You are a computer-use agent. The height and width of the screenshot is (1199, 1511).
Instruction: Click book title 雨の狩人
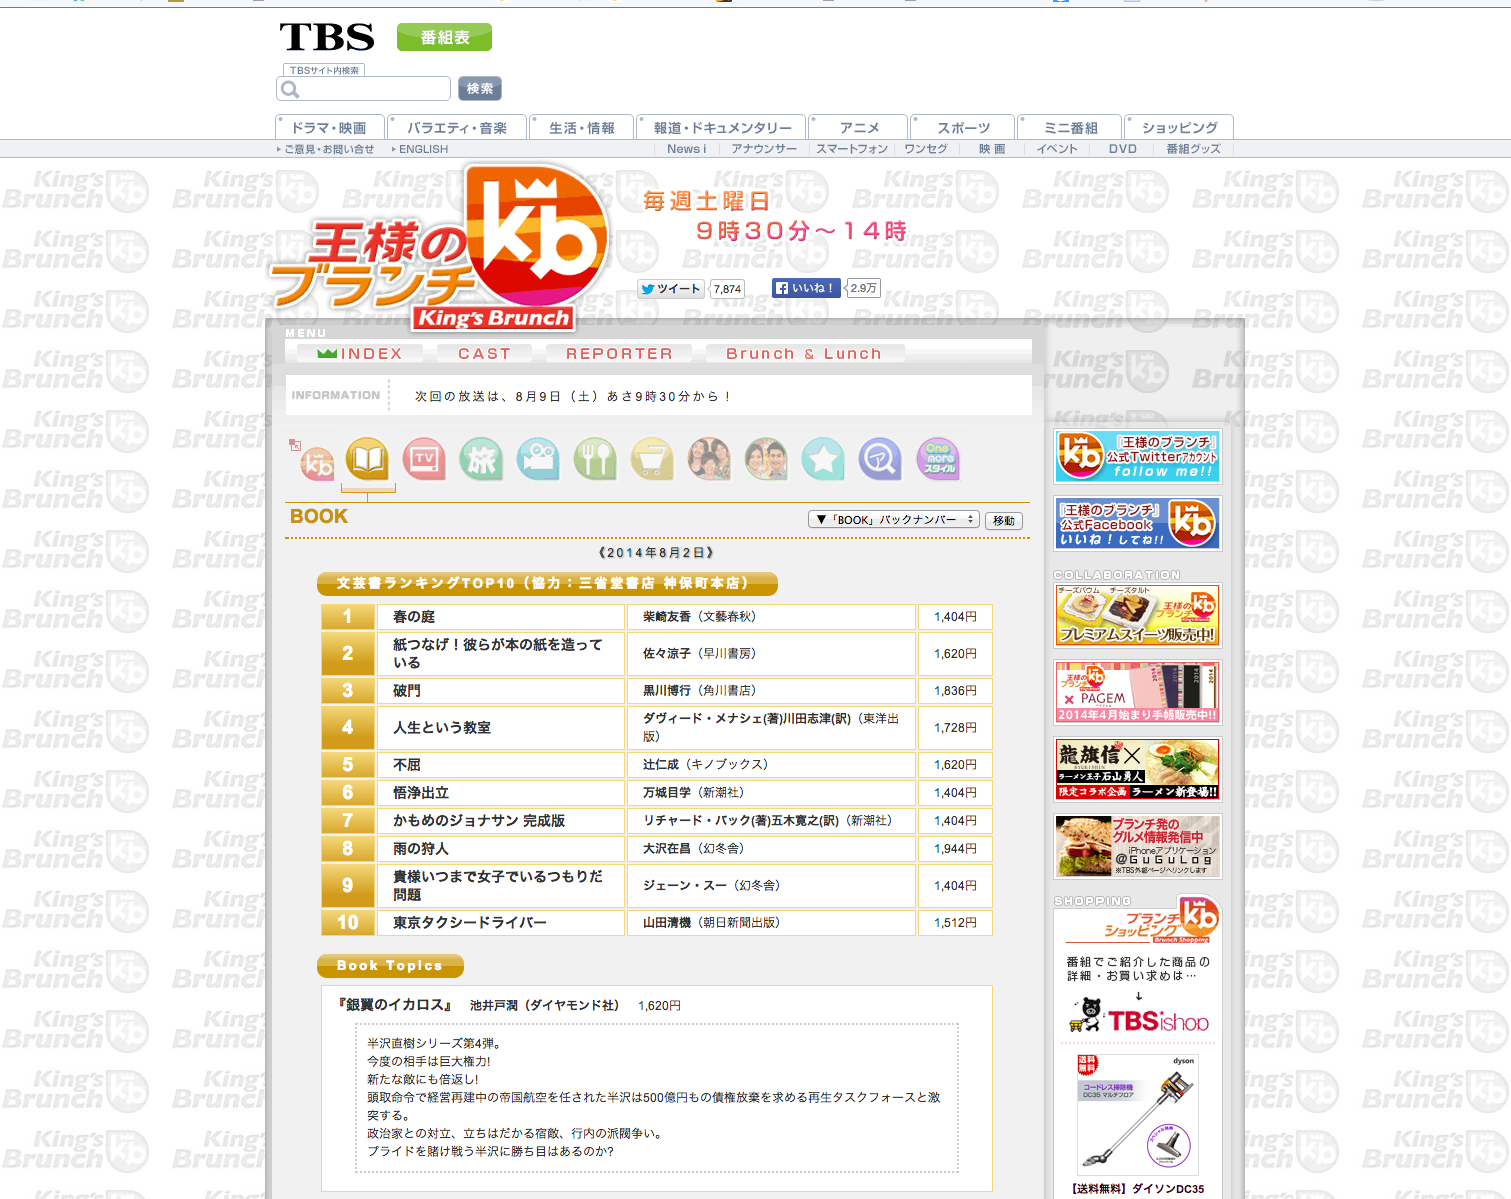click(x=421, y=849)
